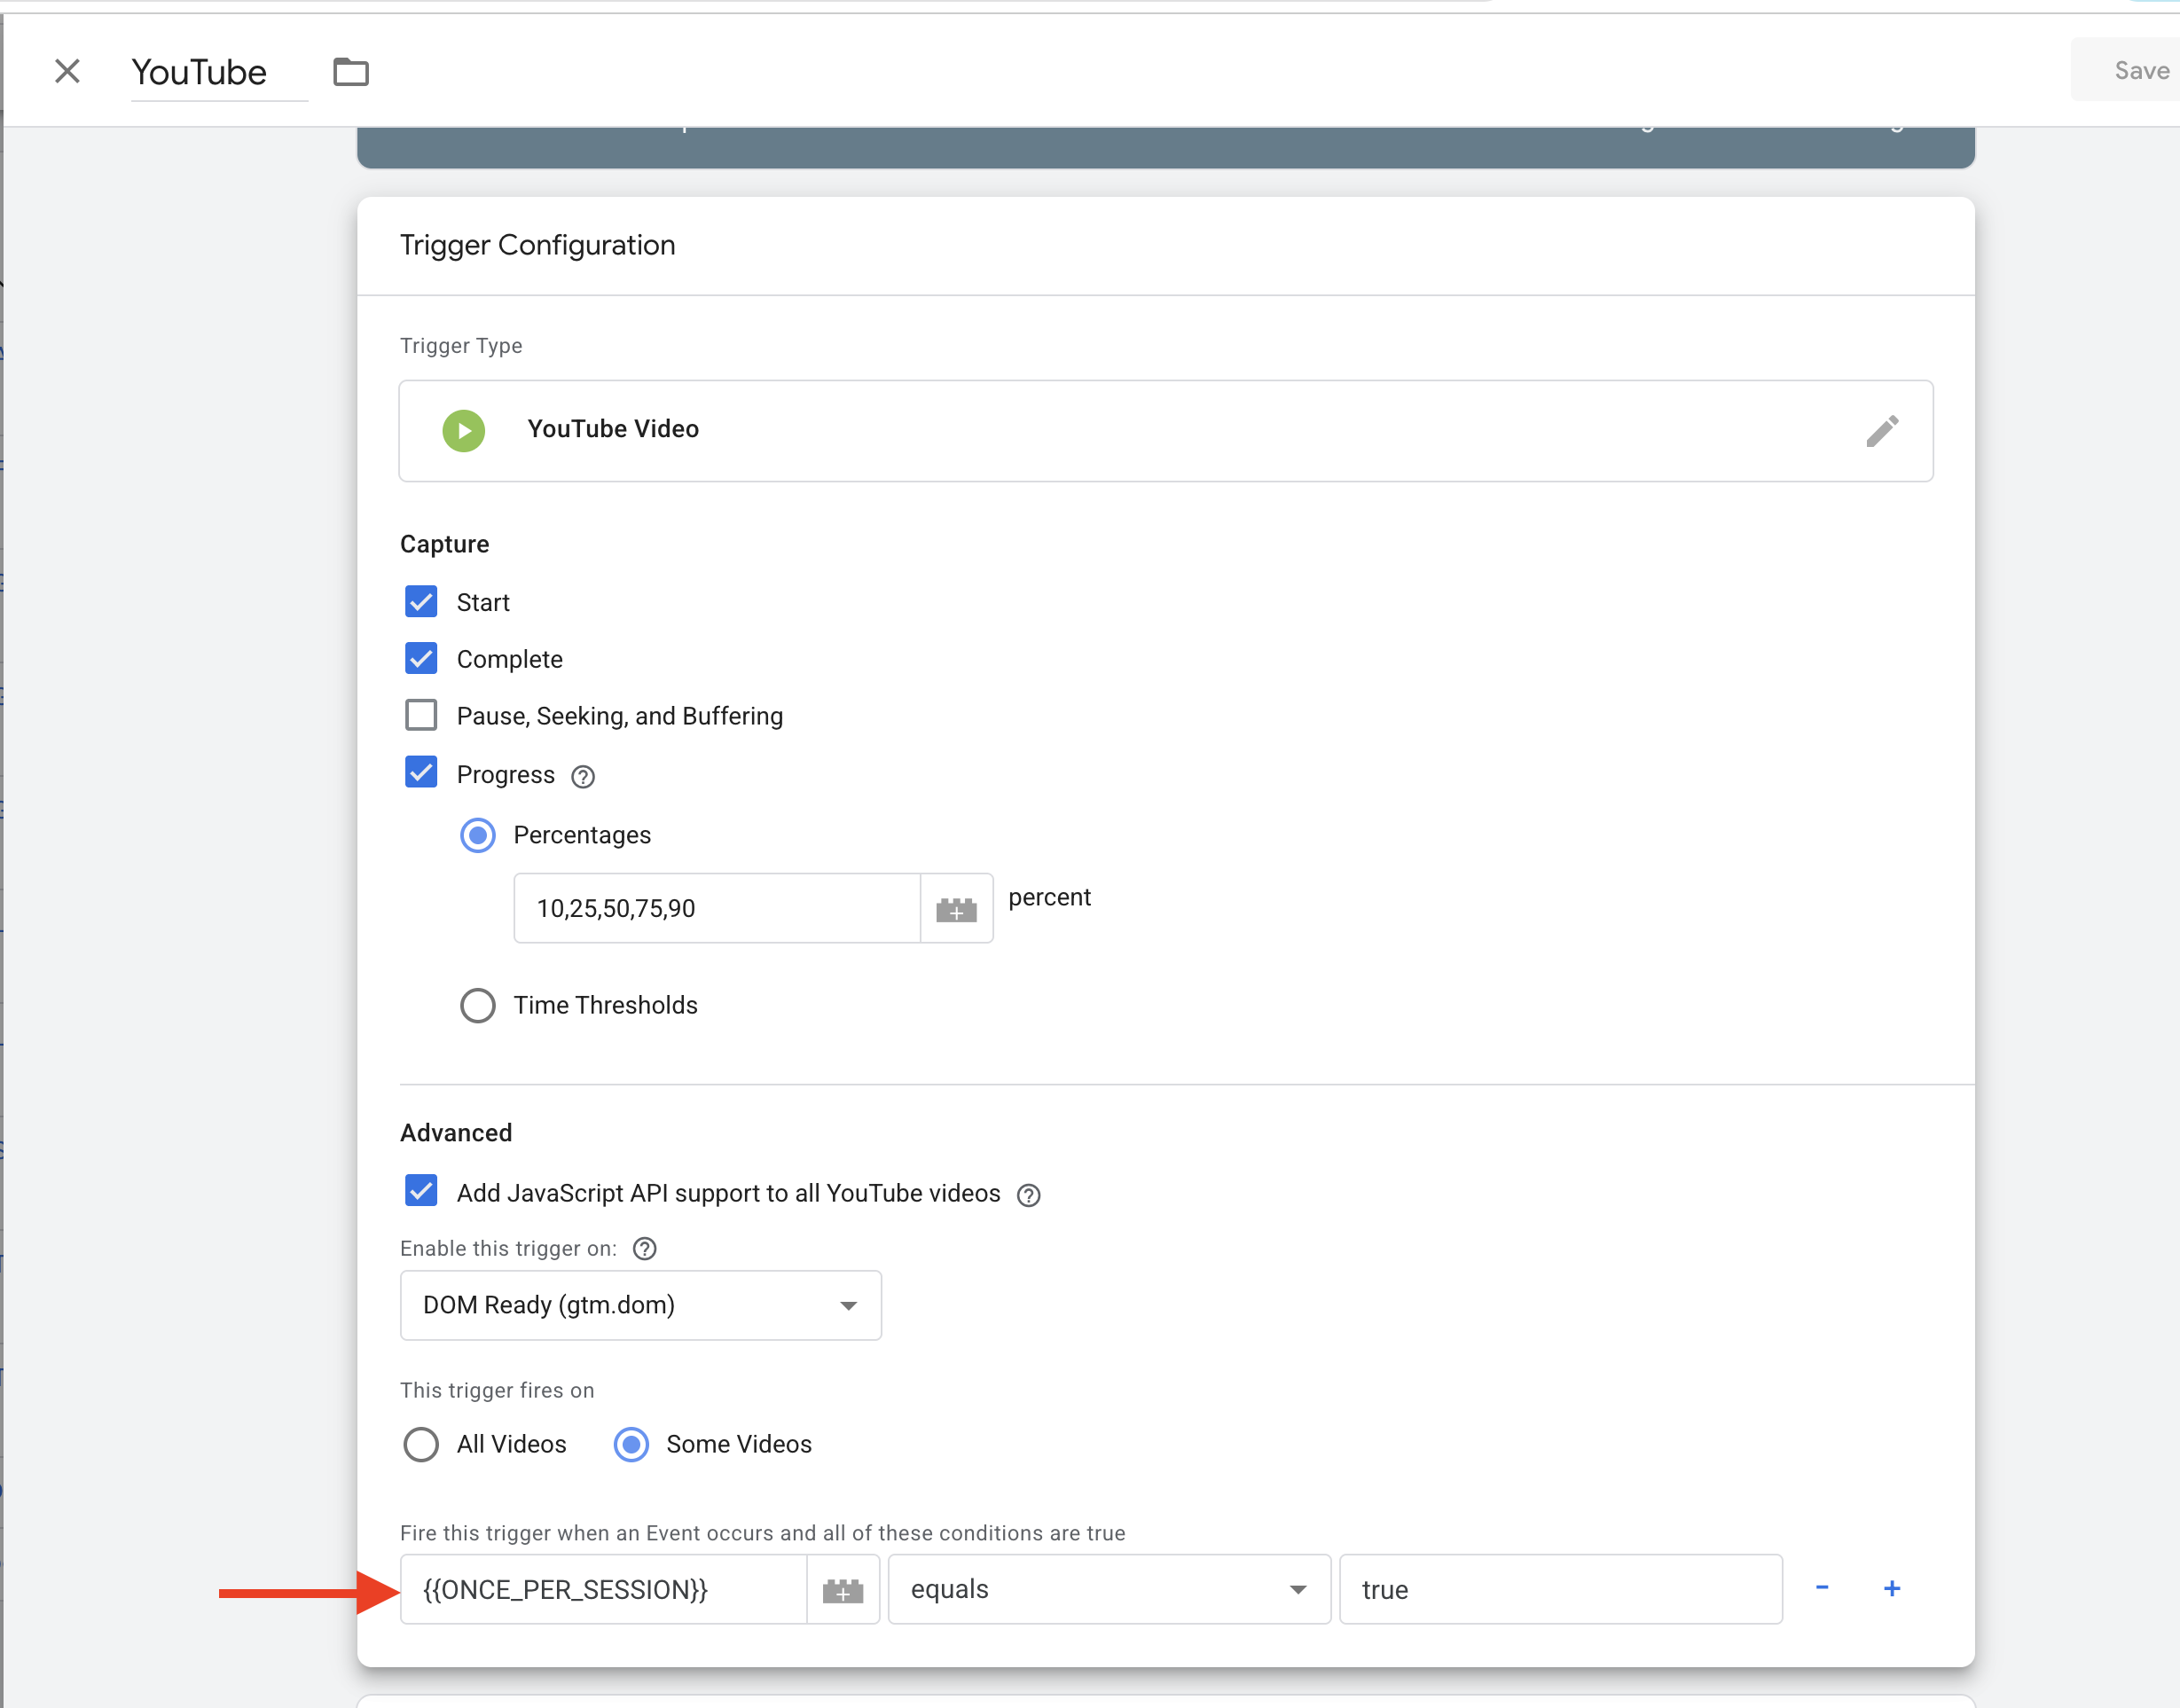Click the 'This trigger fires on' label
The width and height of the screenshot is (2180, 1708).
point(497,1391)
